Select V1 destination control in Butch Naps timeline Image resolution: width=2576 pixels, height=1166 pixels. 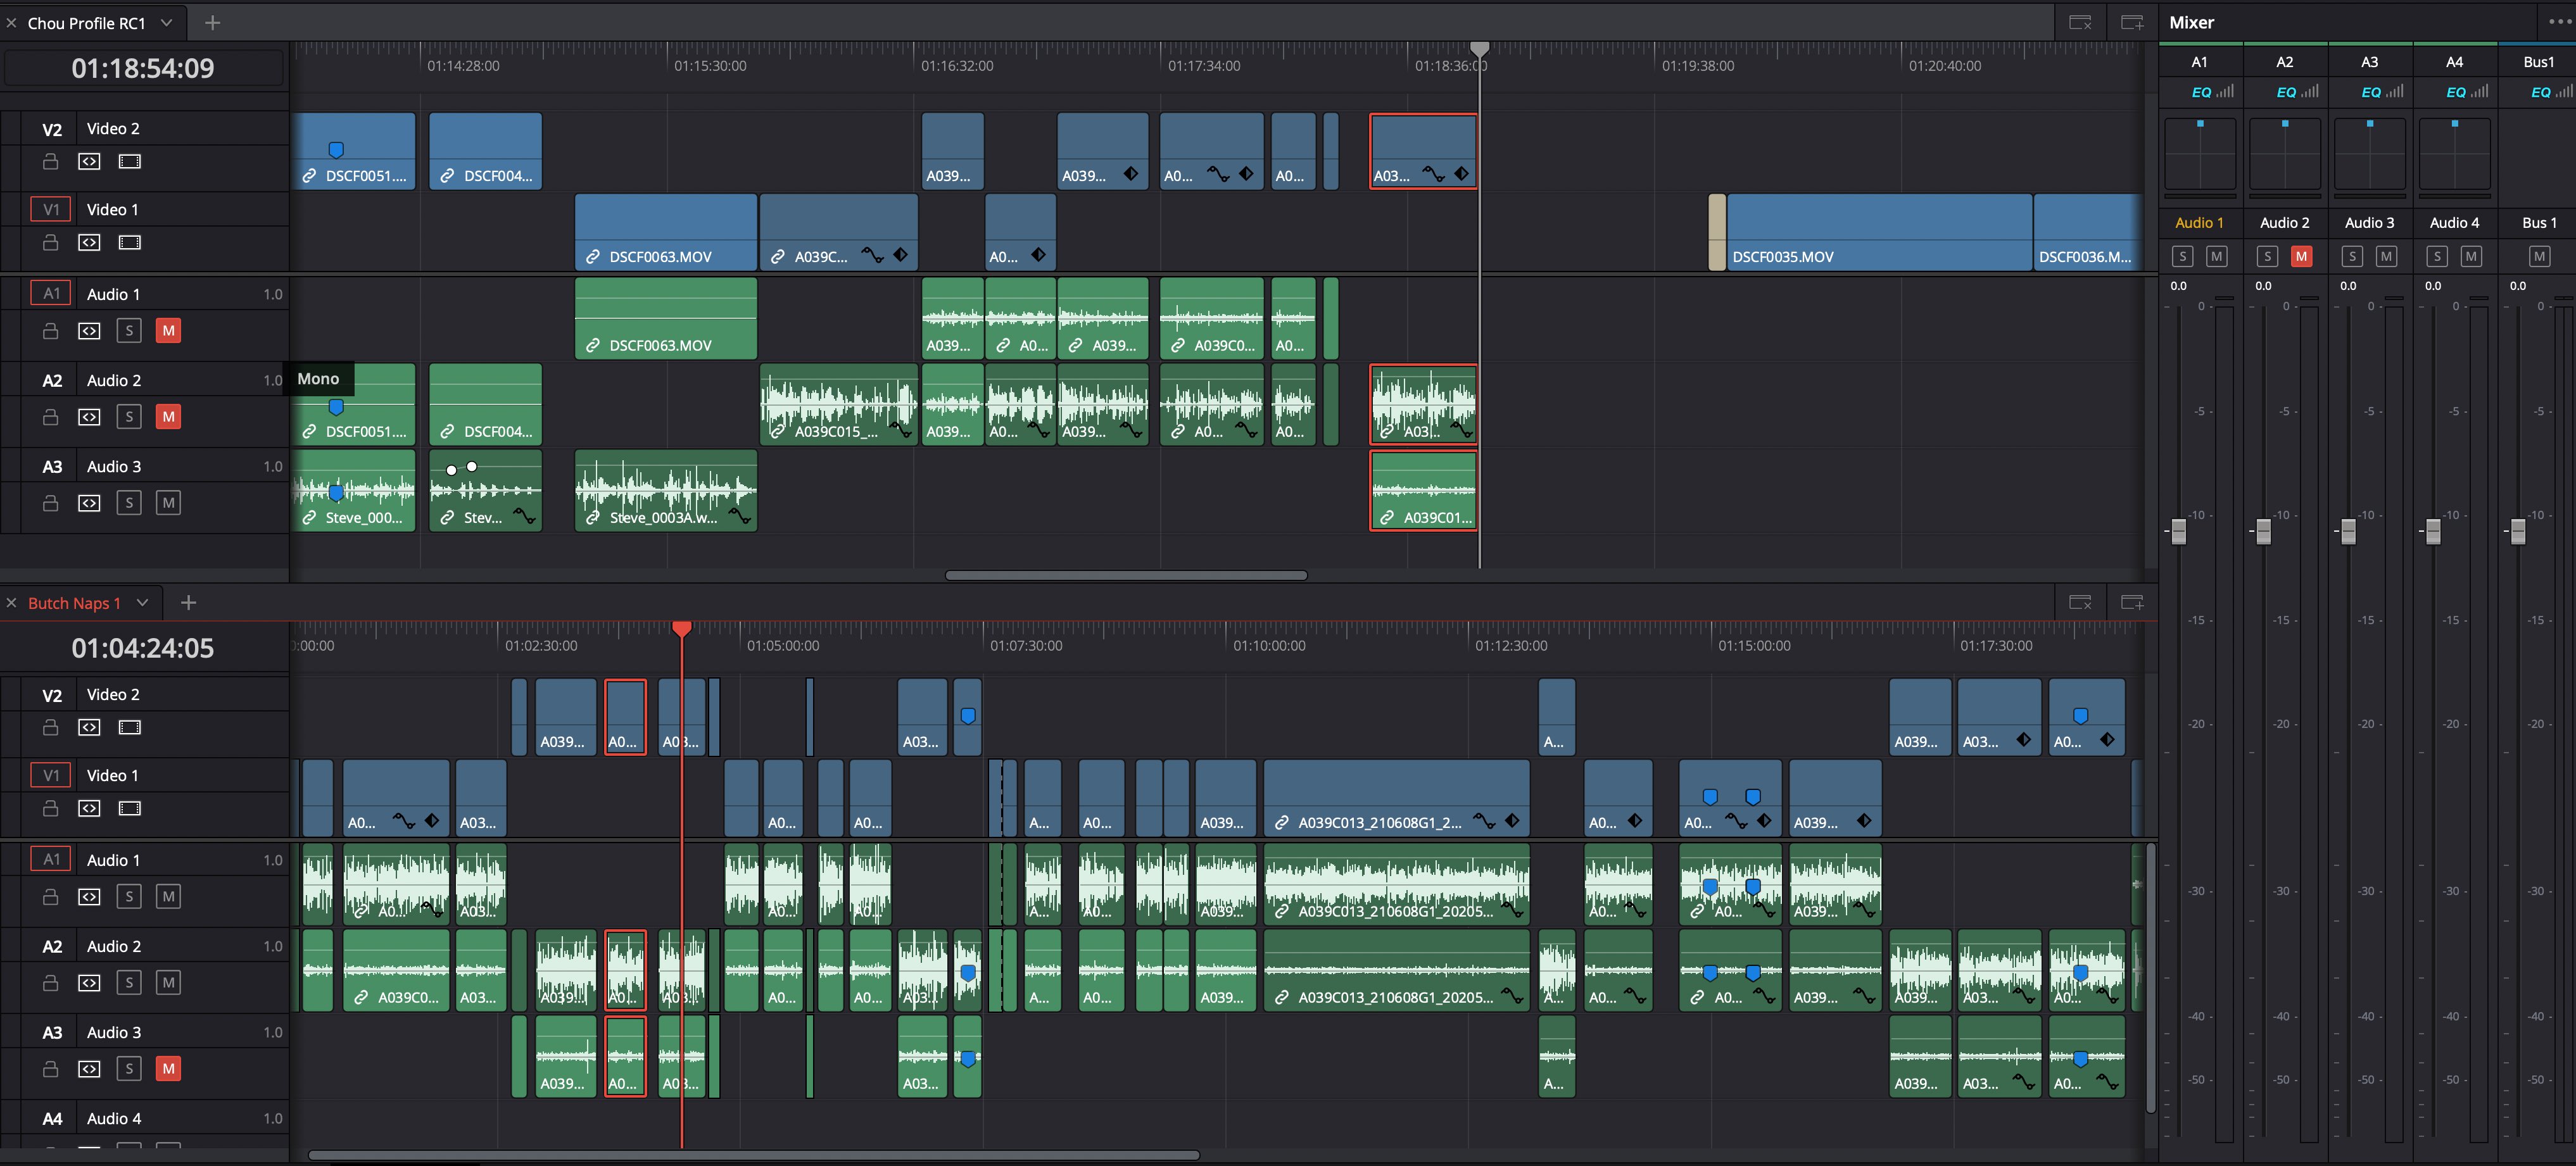coord(51,775)
